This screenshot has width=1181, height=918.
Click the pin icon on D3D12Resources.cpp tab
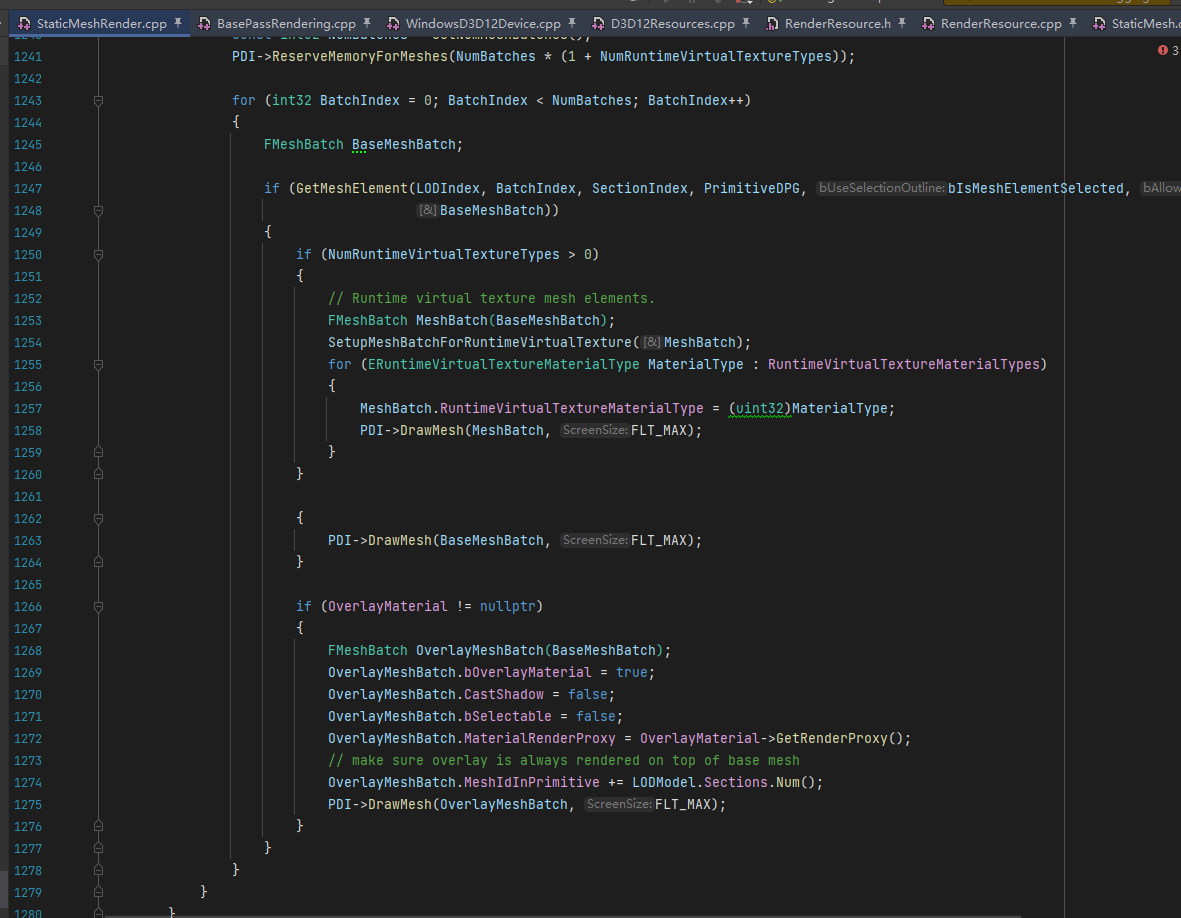pyautogui.click(x=746, y=23)
